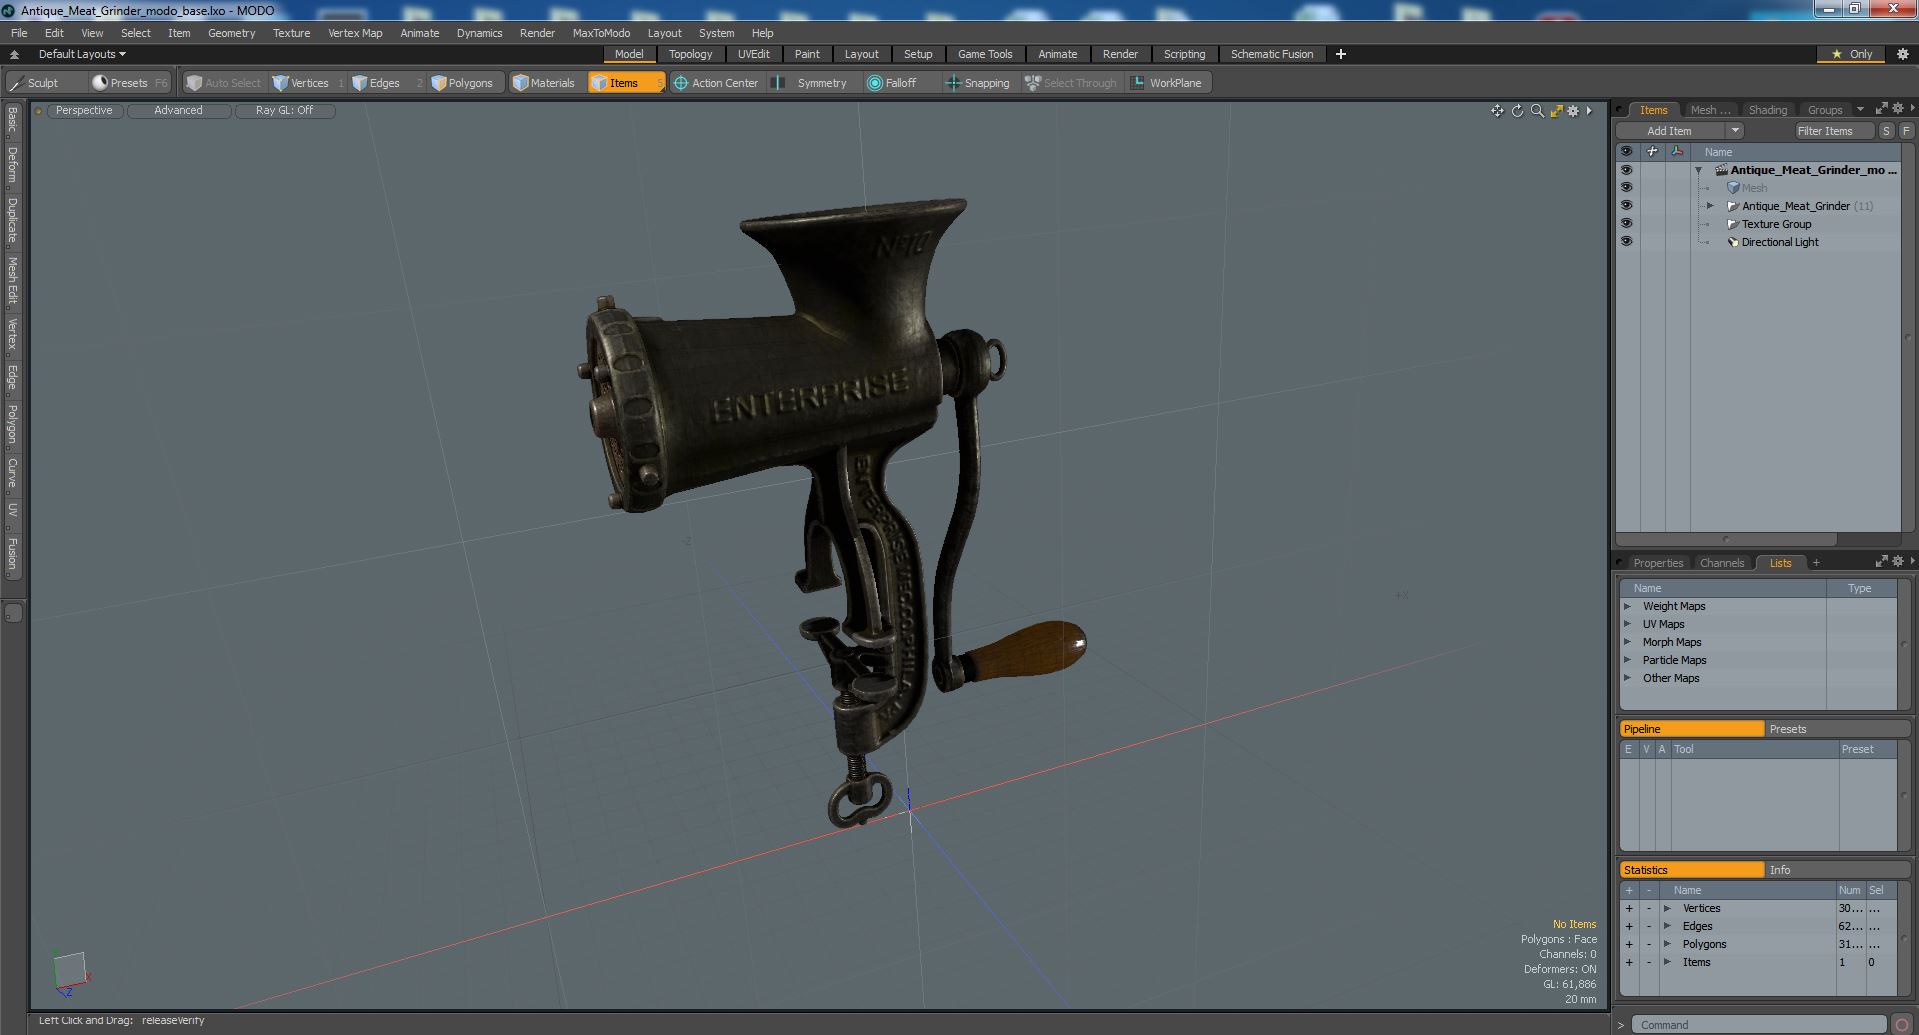Click the S filter button
Screen dimensions: 1919x1035
click(1886, 131)
